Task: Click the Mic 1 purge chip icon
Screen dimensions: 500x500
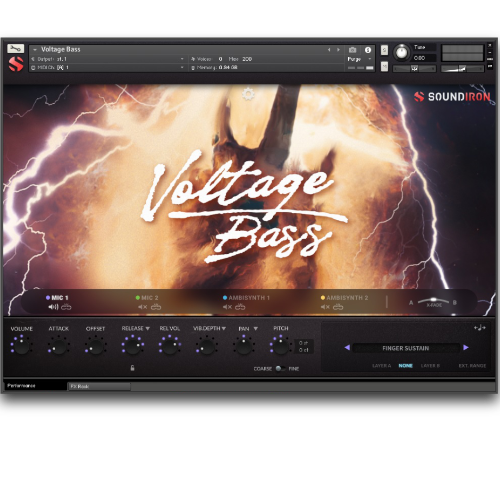Action: 66,307
